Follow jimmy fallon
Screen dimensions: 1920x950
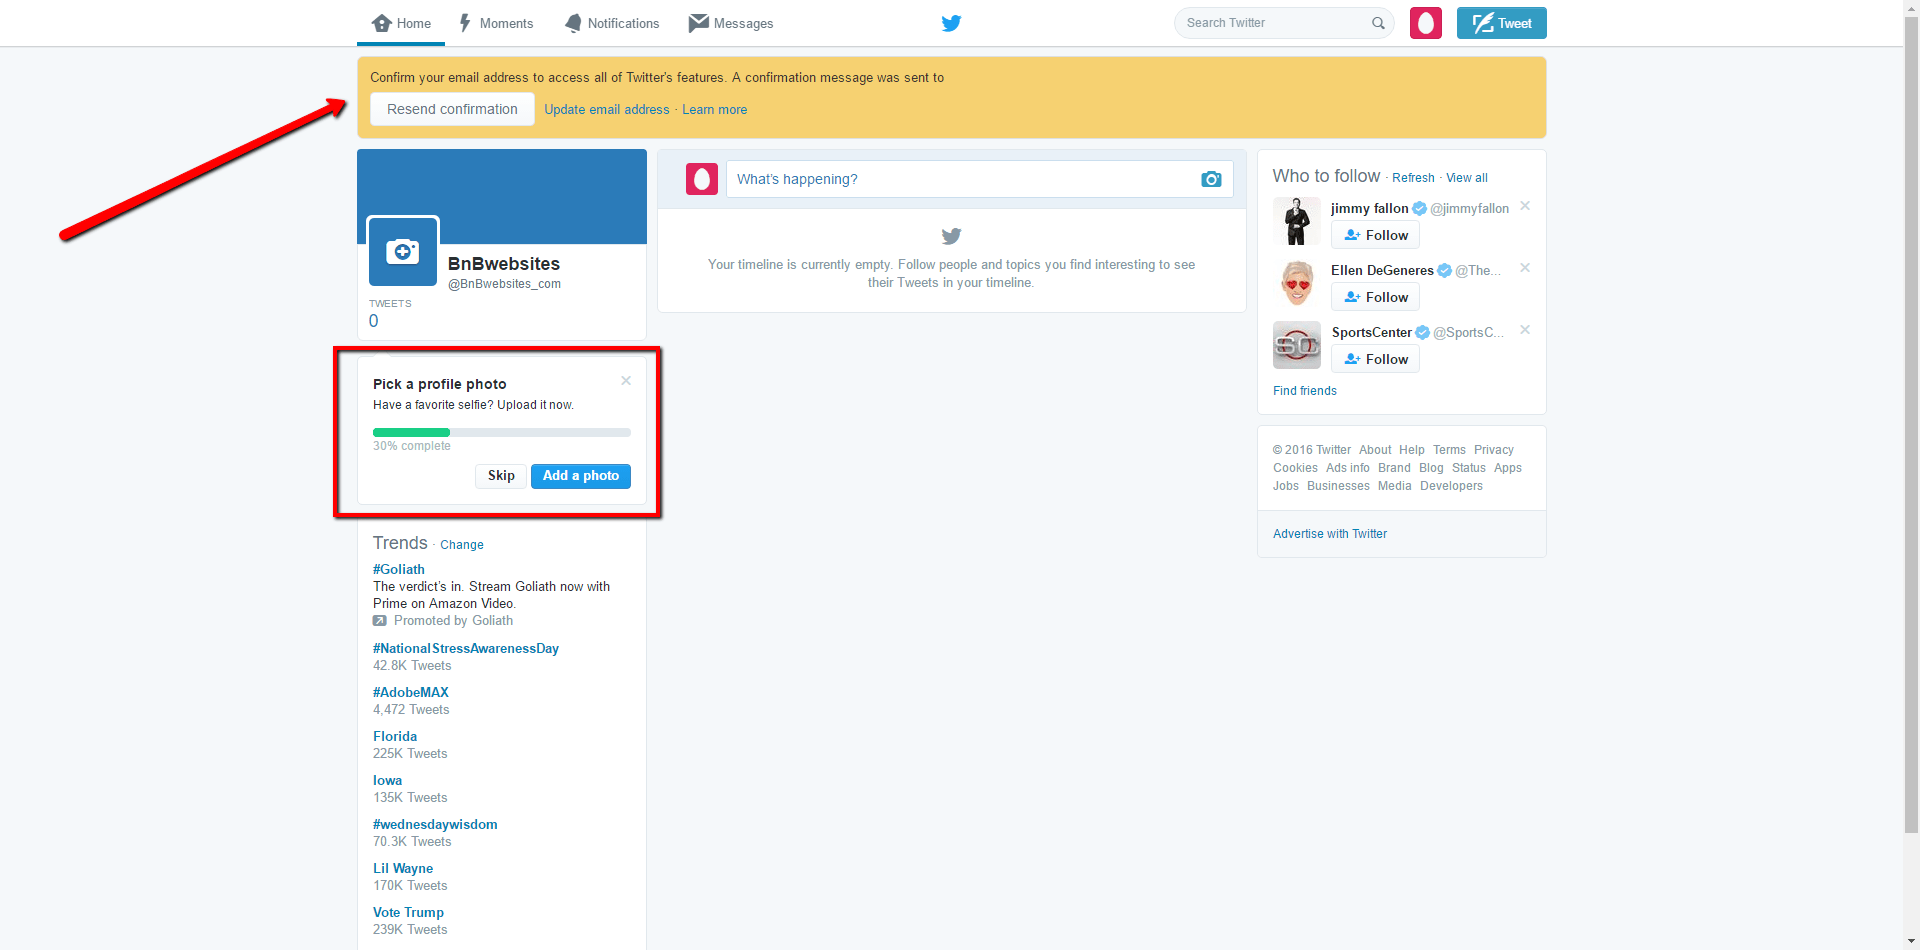pyautogui.click(x=1375, y=235)
